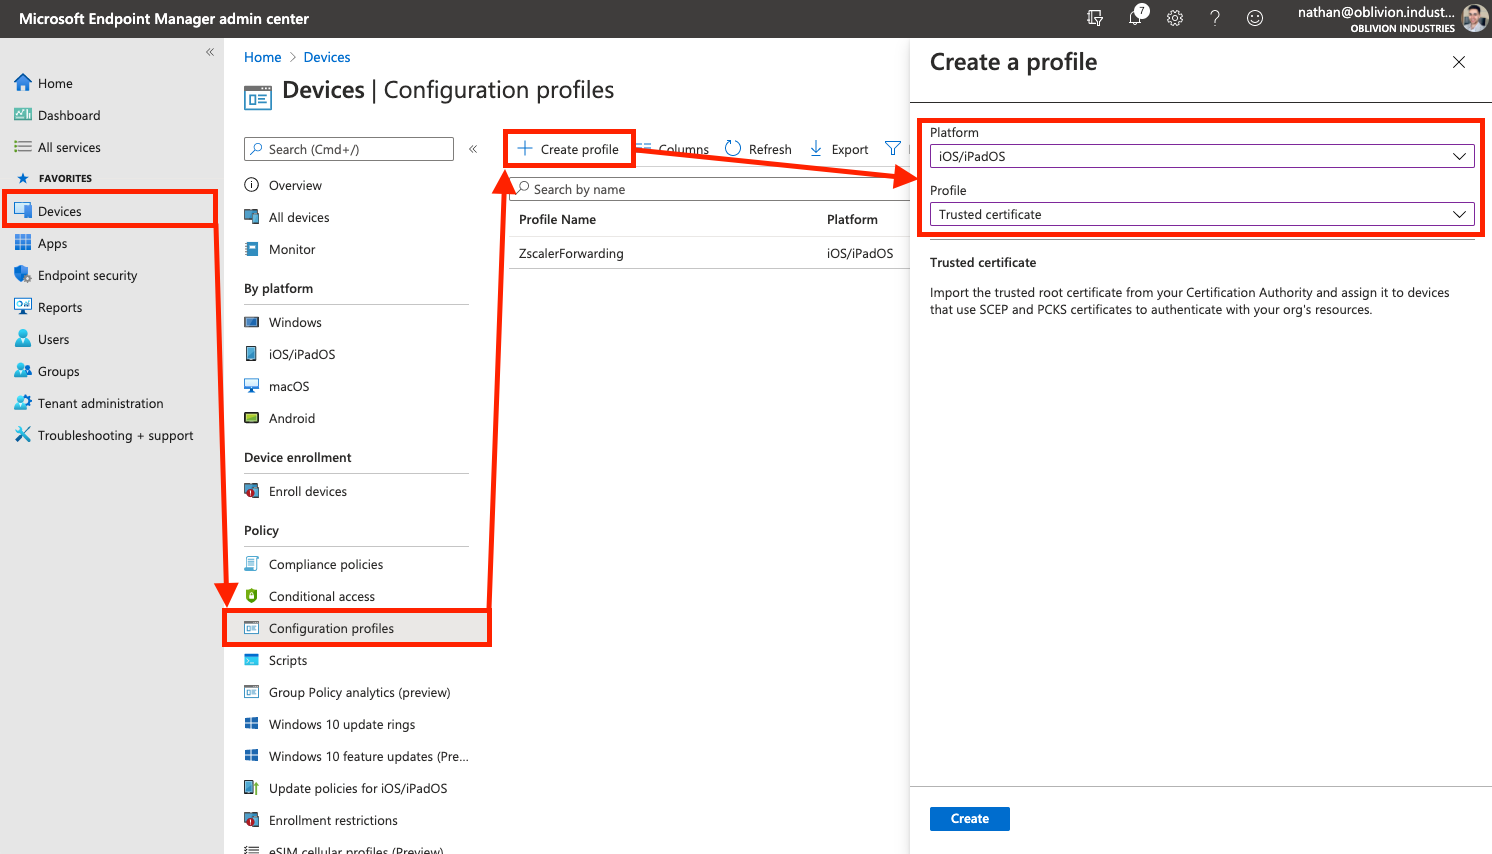Click the Home breadcrumb link
The image size is (1492, 854).
[262, 57]
